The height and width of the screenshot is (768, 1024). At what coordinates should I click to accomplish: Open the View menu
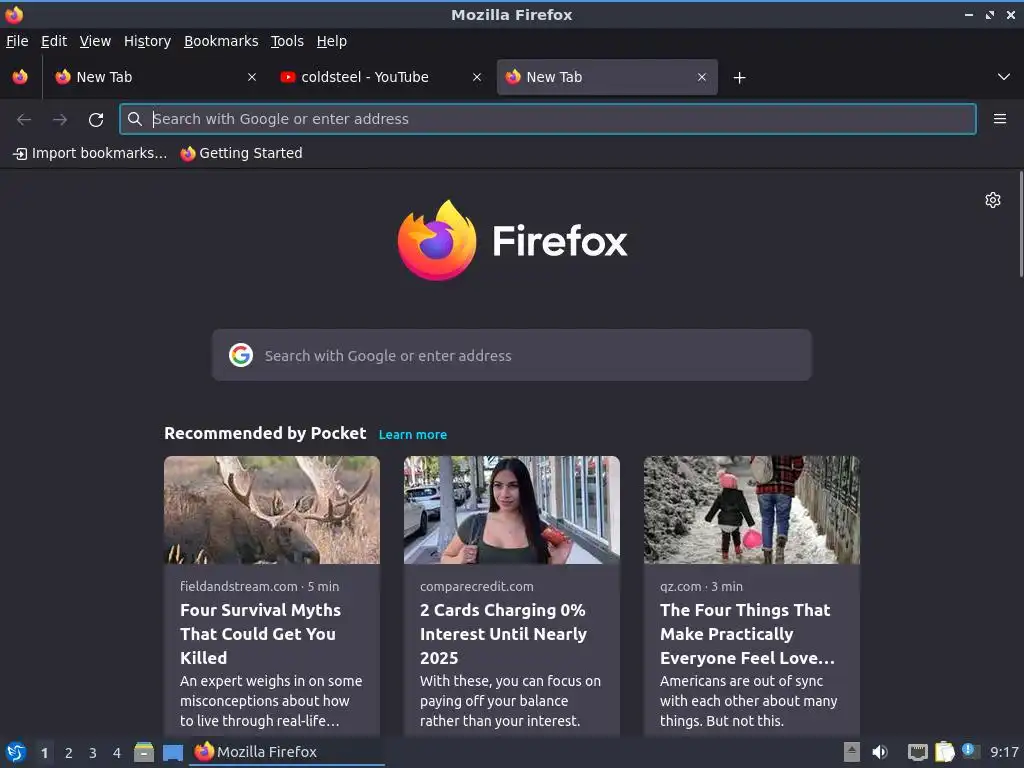(x=95, y=41)
